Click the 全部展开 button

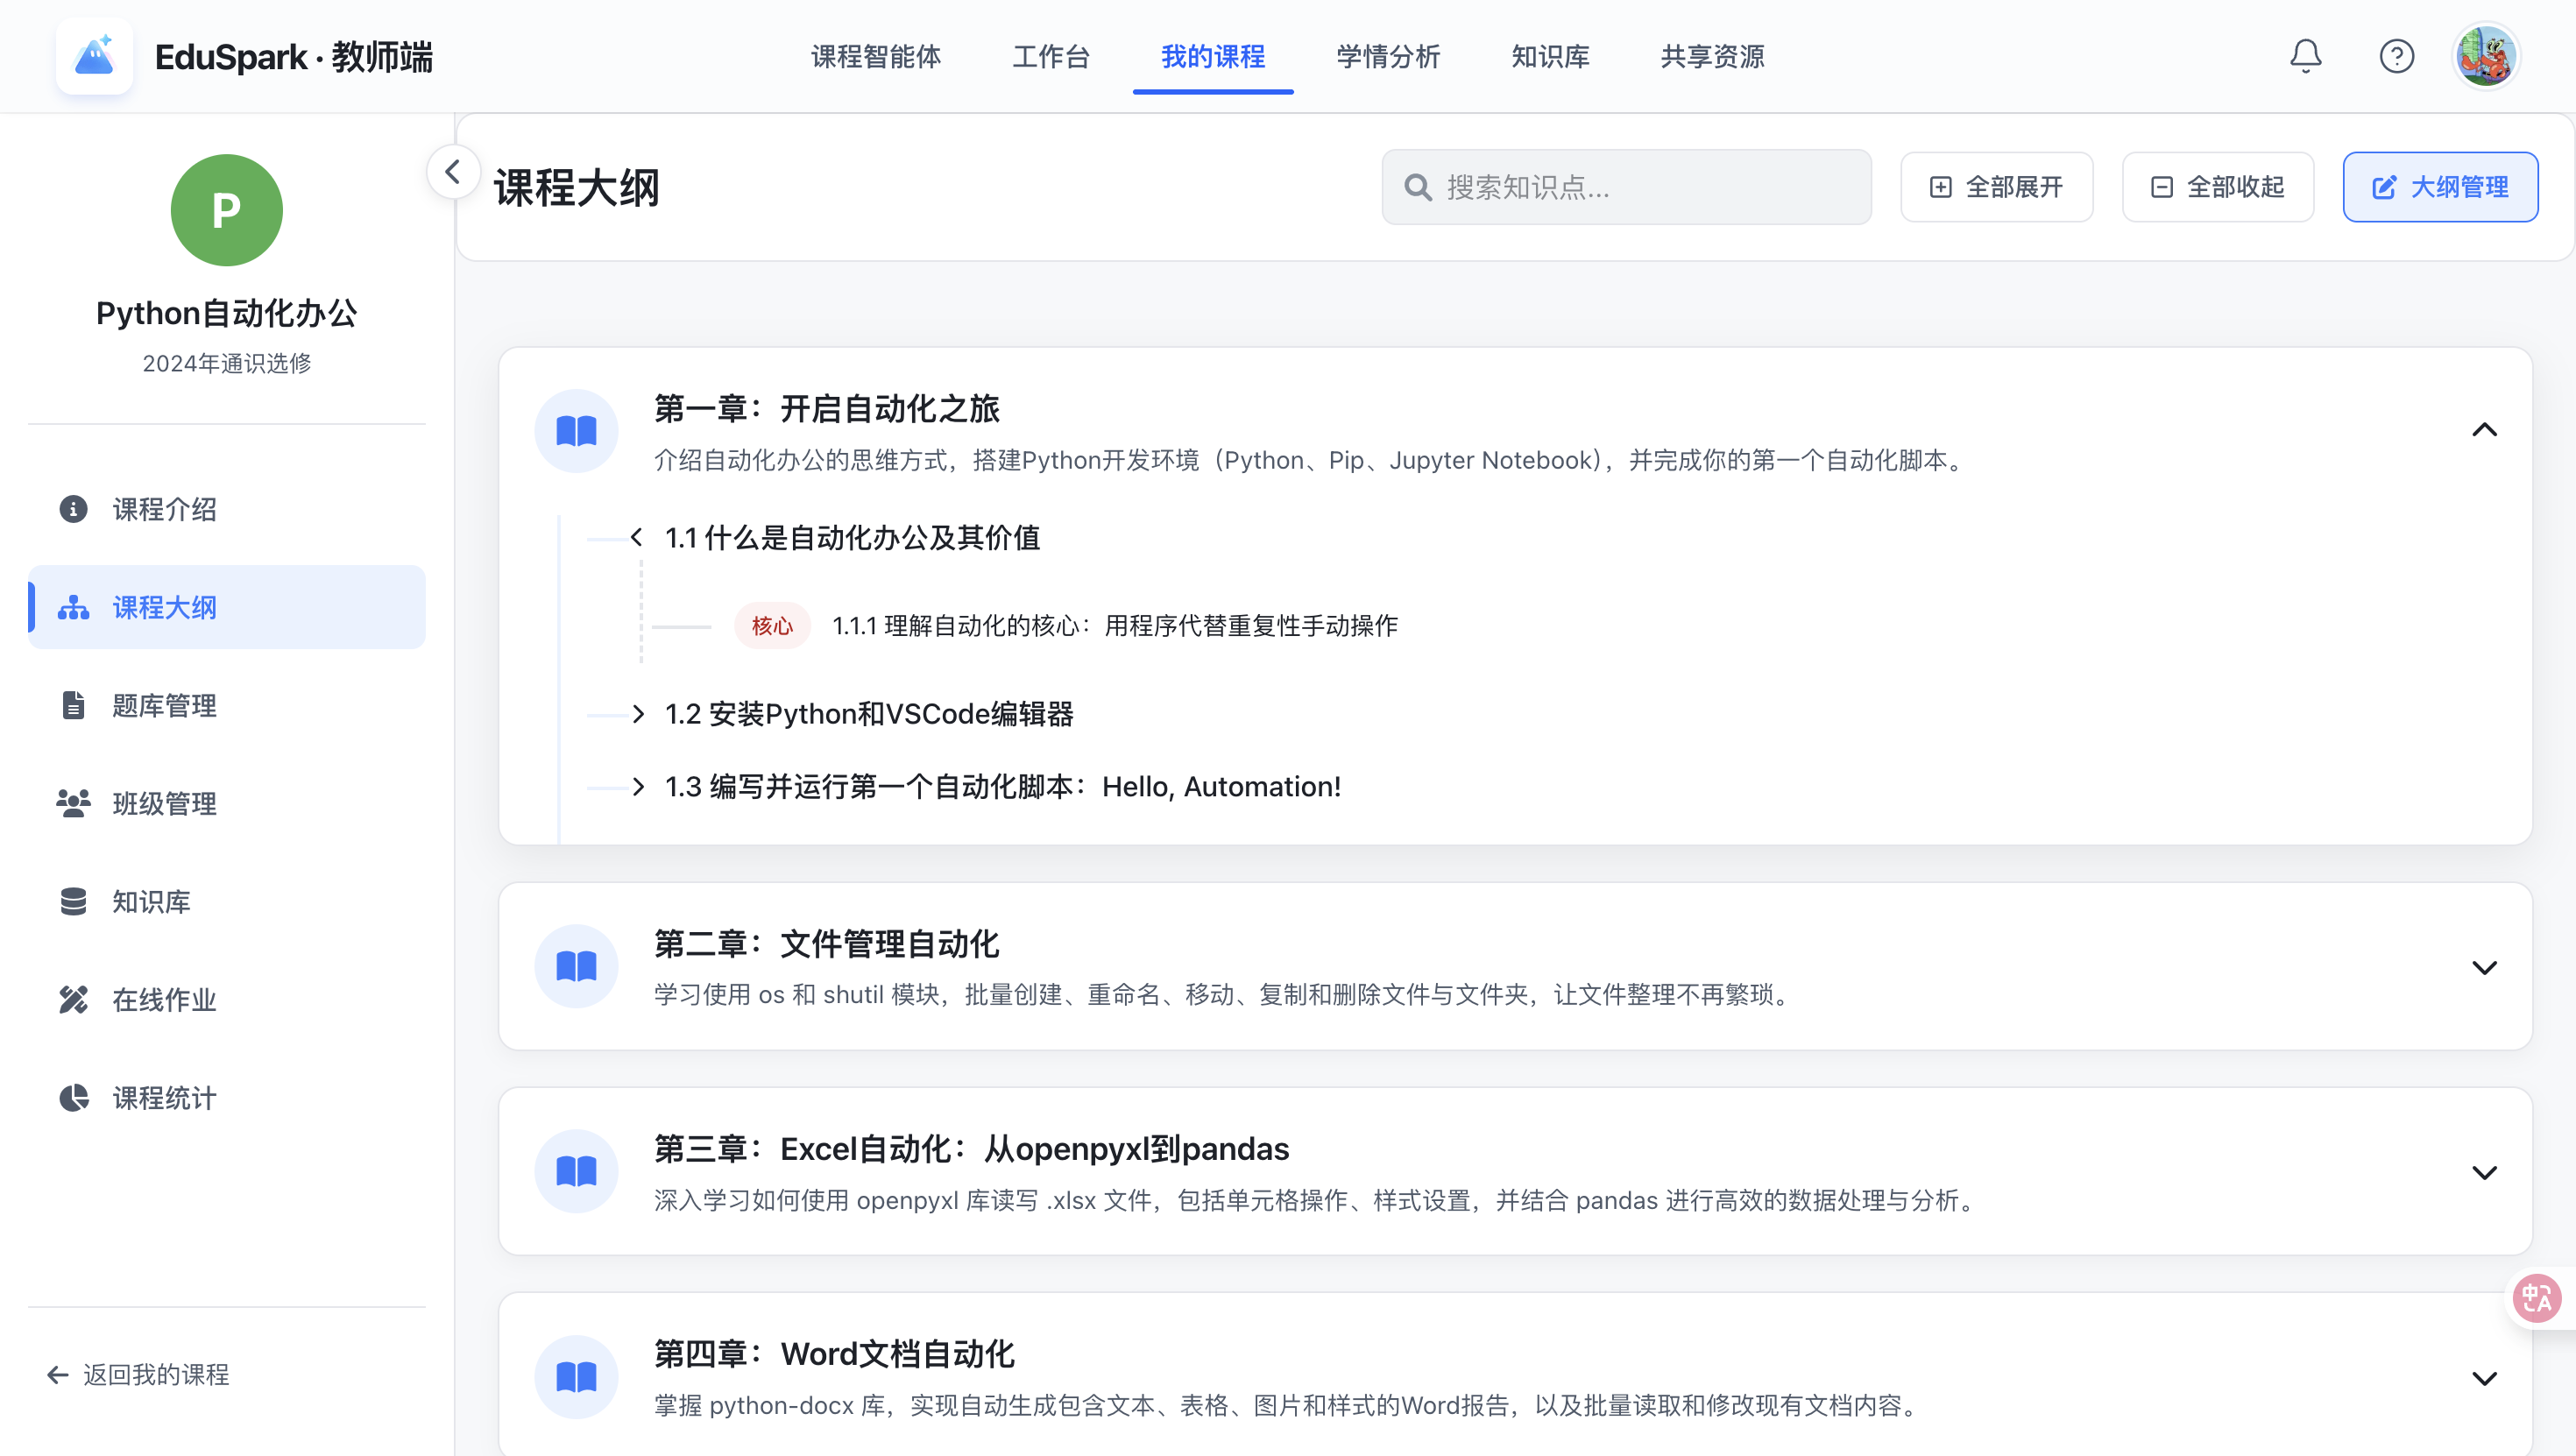point(1996,187)
